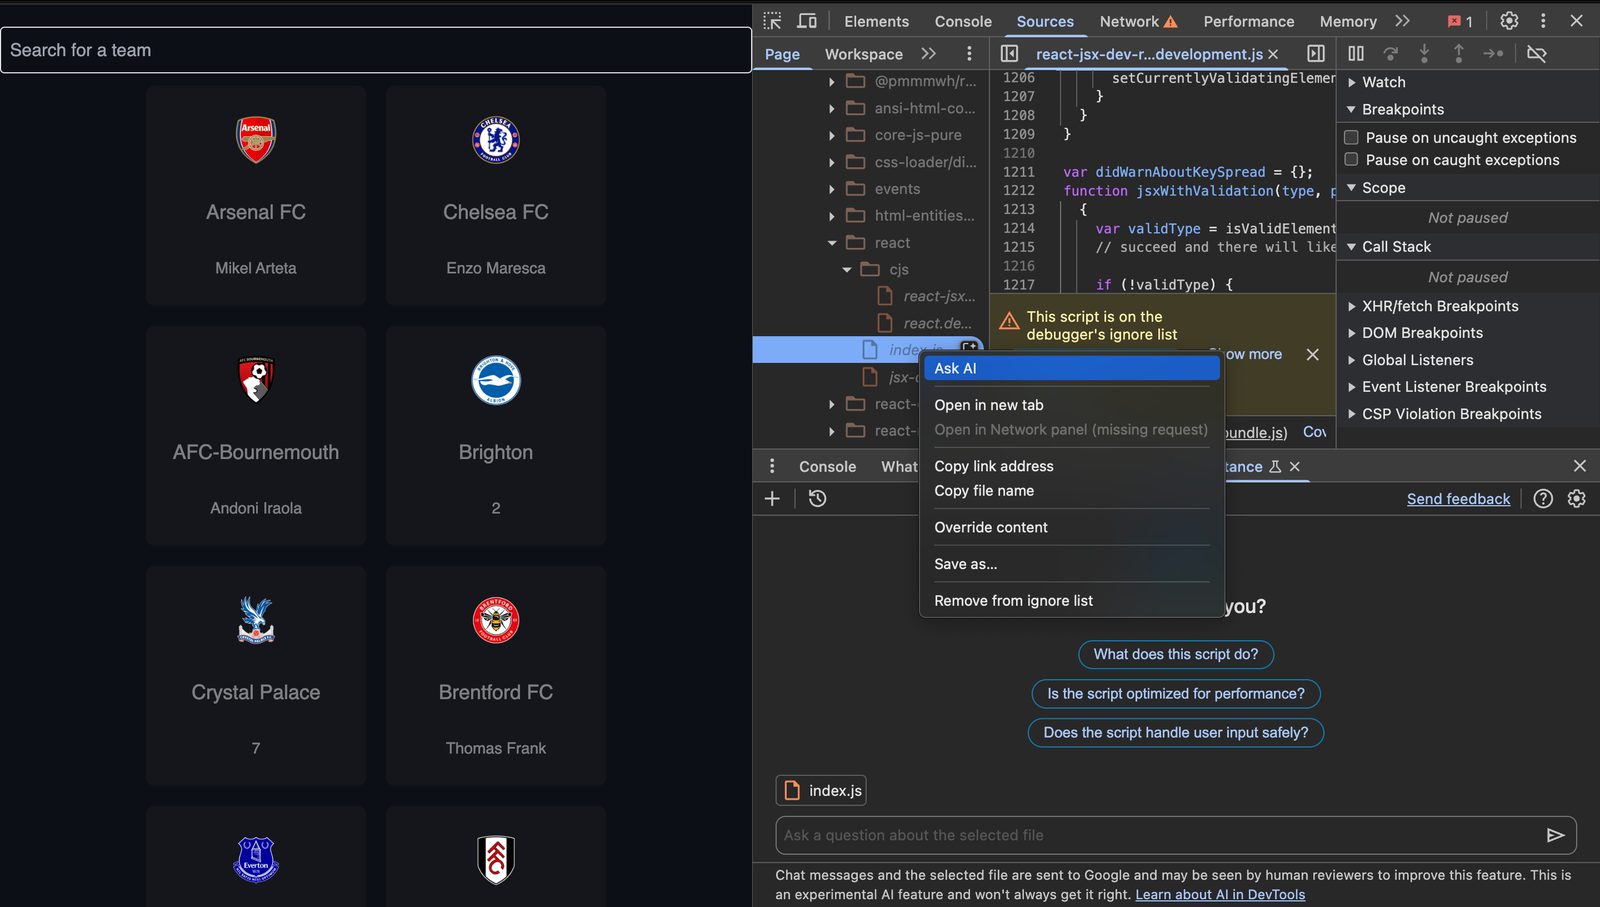Open DevTools settings gear icon
1600x907 pixels.
[1509, 21]
